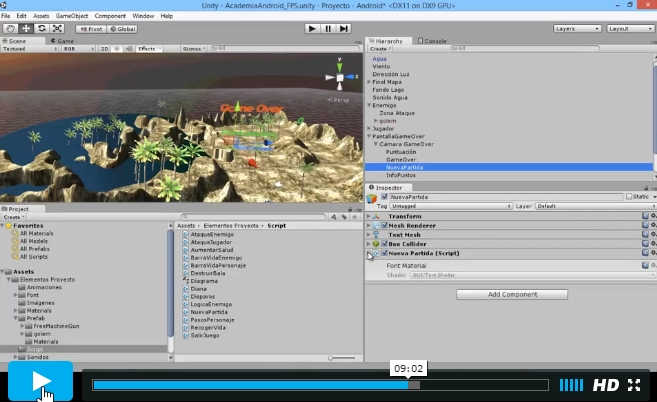Toggle 2D scene view mode
Screen dimensions: 657x402
pos(104,49)
